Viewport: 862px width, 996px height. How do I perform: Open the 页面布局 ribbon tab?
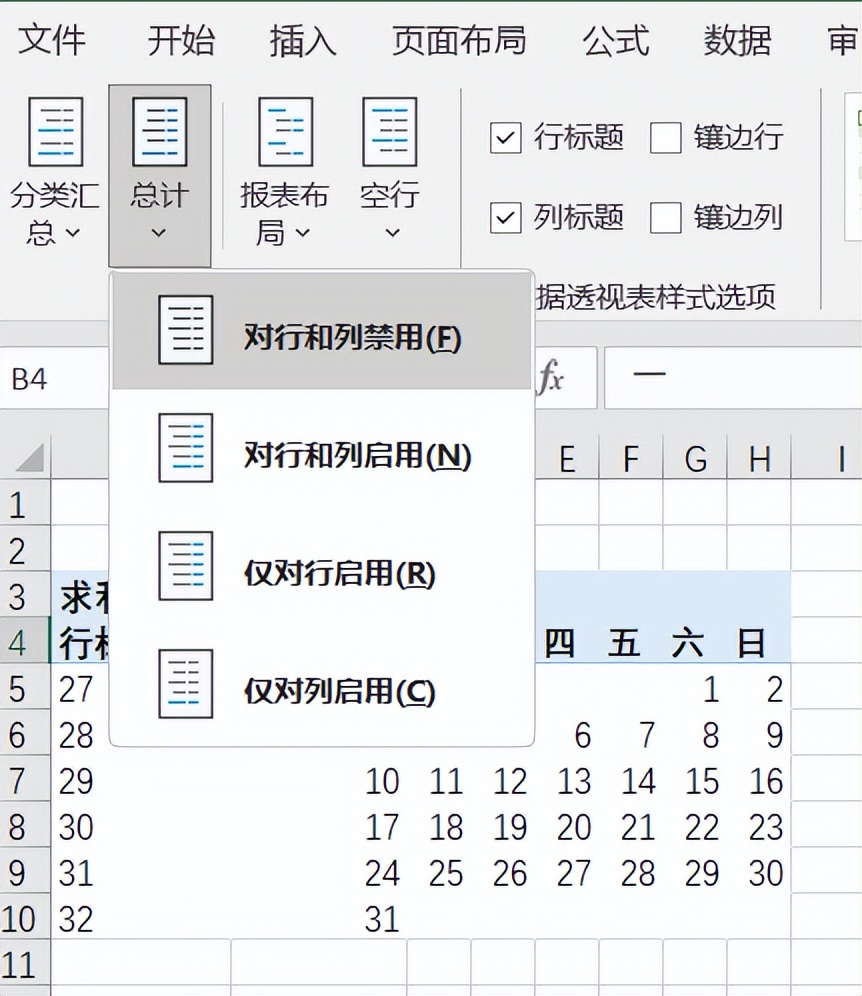coord(457,41)
